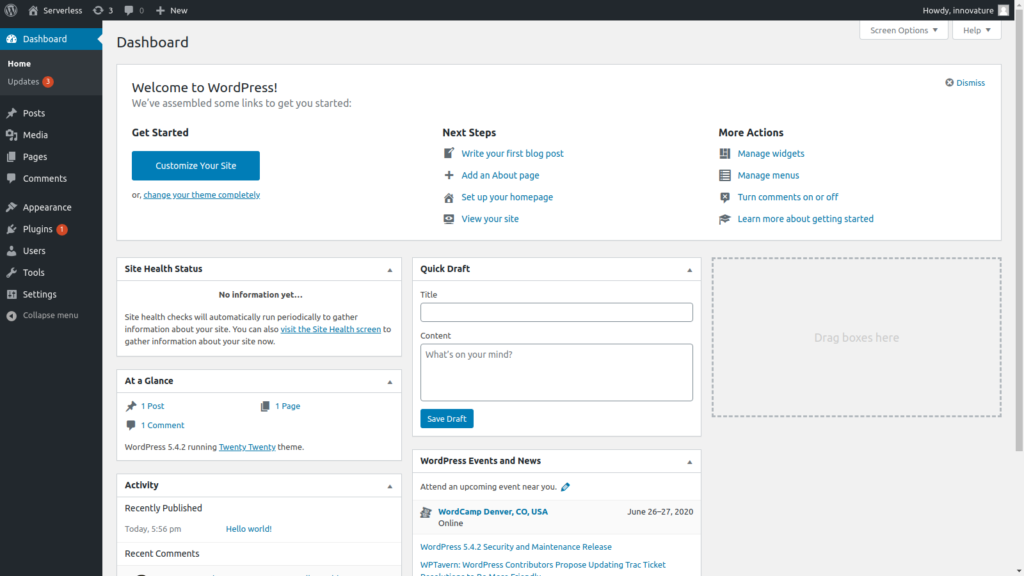
Task: Click the Manage menus list icon
Action: point(725,175)
